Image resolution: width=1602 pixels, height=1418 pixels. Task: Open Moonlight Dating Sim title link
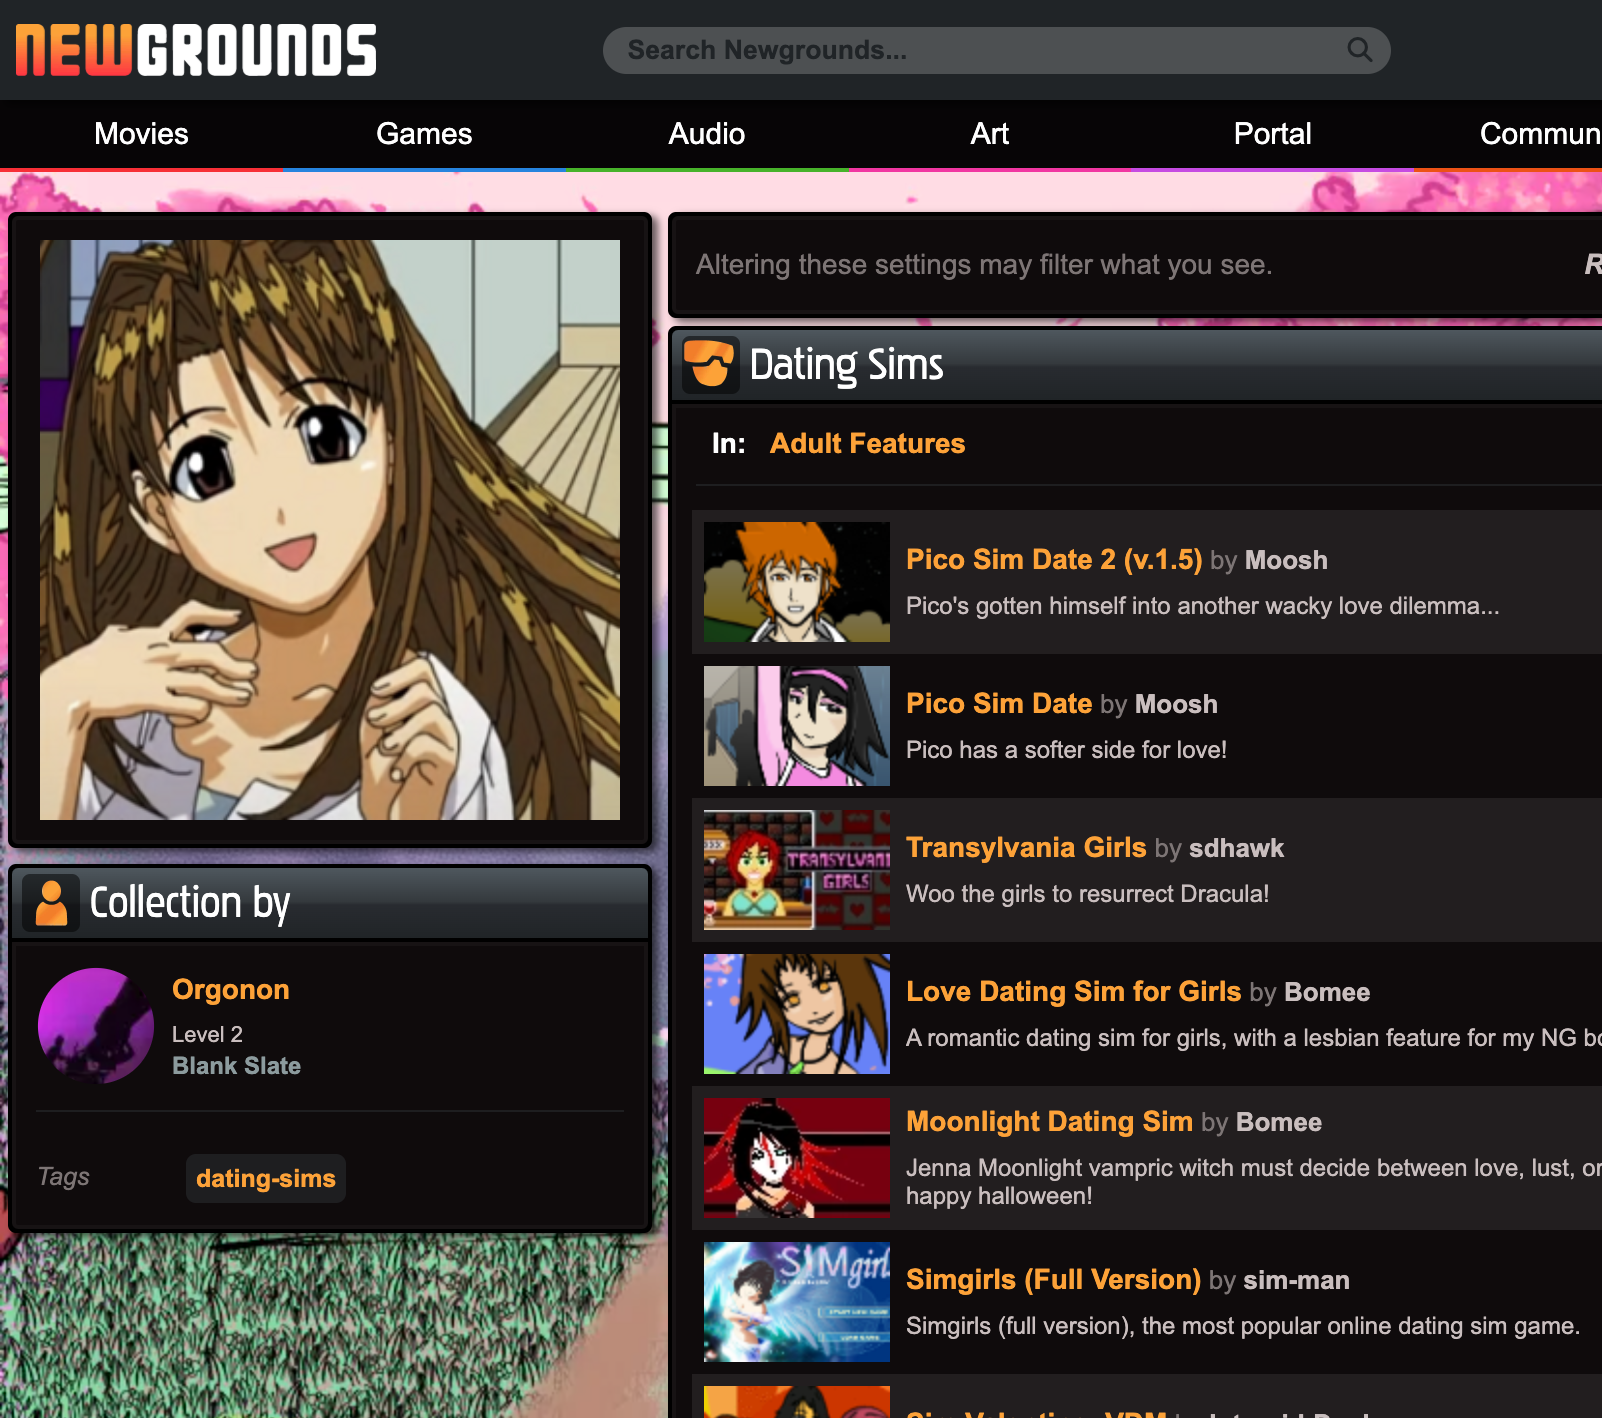coord(1049,1121)
